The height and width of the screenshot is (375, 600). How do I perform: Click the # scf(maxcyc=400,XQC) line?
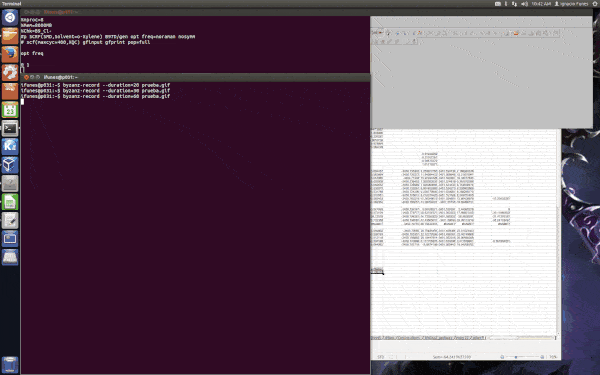tap(85, 42)
